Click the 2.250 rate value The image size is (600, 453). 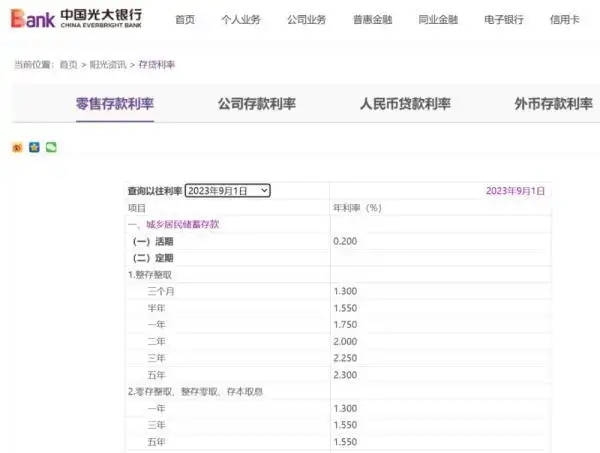click(x=345, y=358)
